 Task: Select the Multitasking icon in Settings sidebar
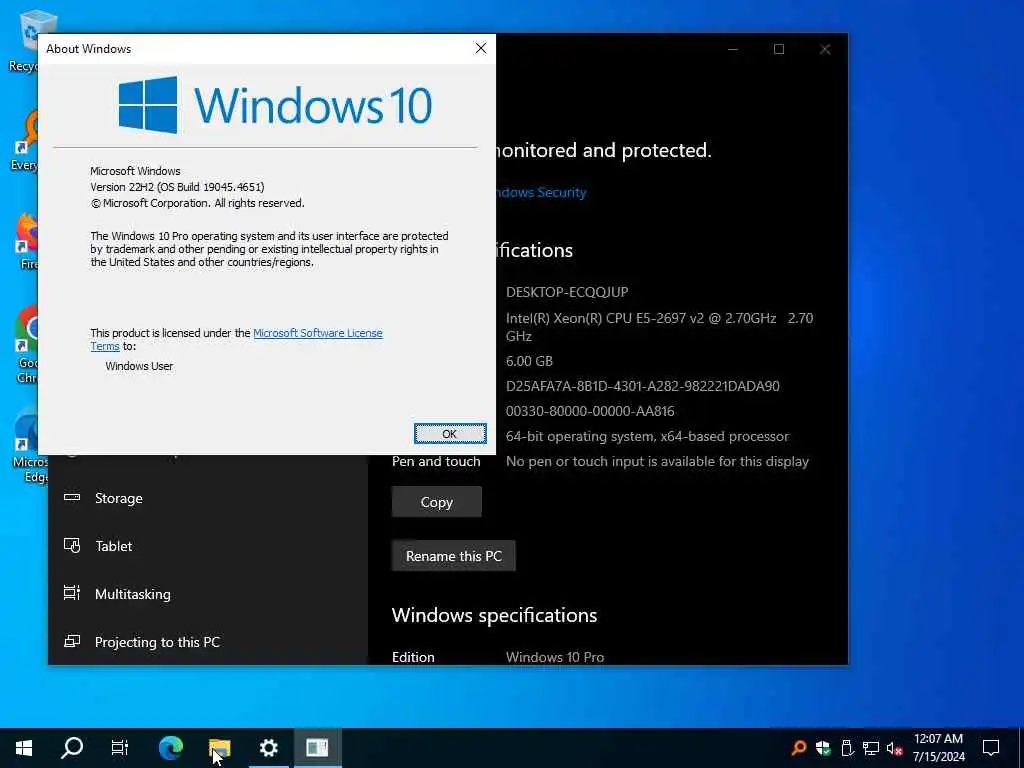(72, 593)
